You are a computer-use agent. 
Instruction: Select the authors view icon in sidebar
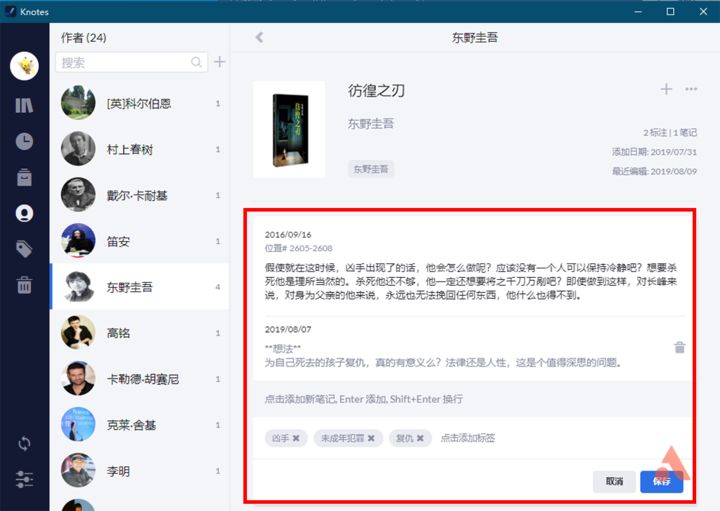[24, 213]
